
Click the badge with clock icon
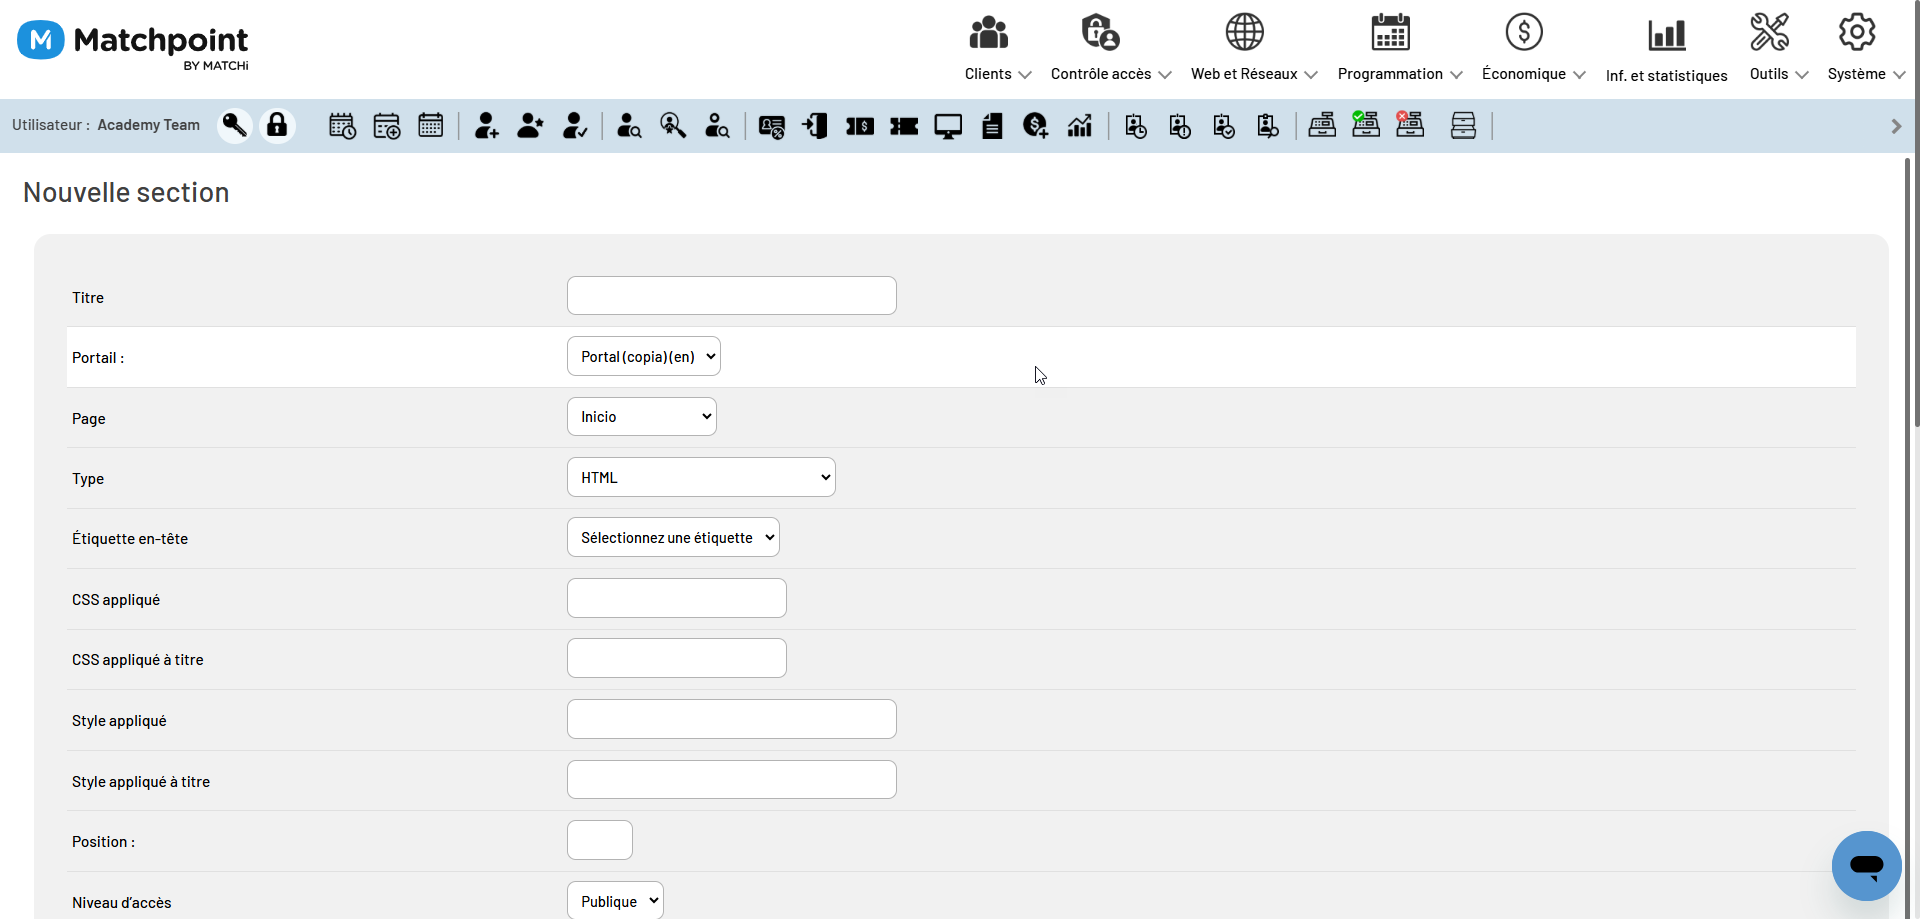pos(1136,126)
